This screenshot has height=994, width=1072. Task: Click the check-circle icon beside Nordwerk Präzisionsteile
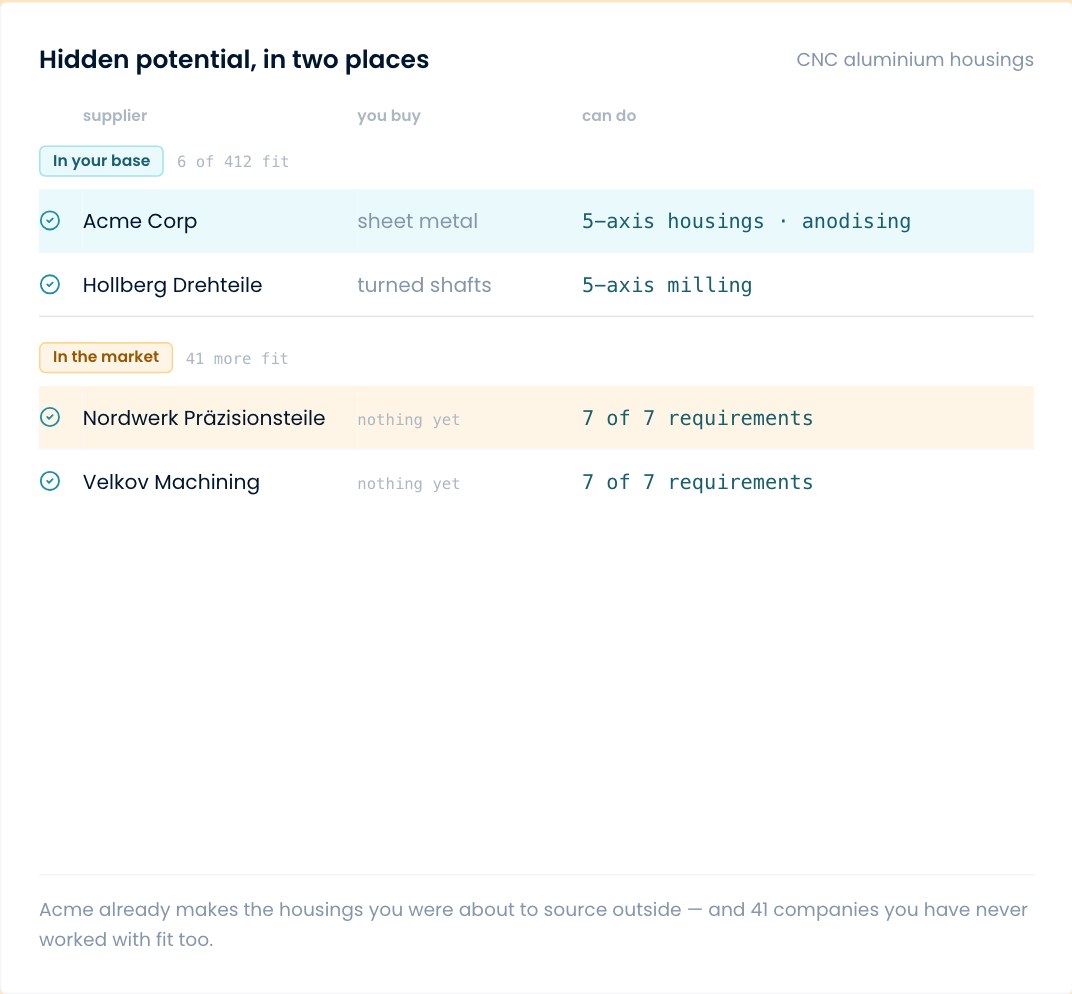(x=50, y=417)
